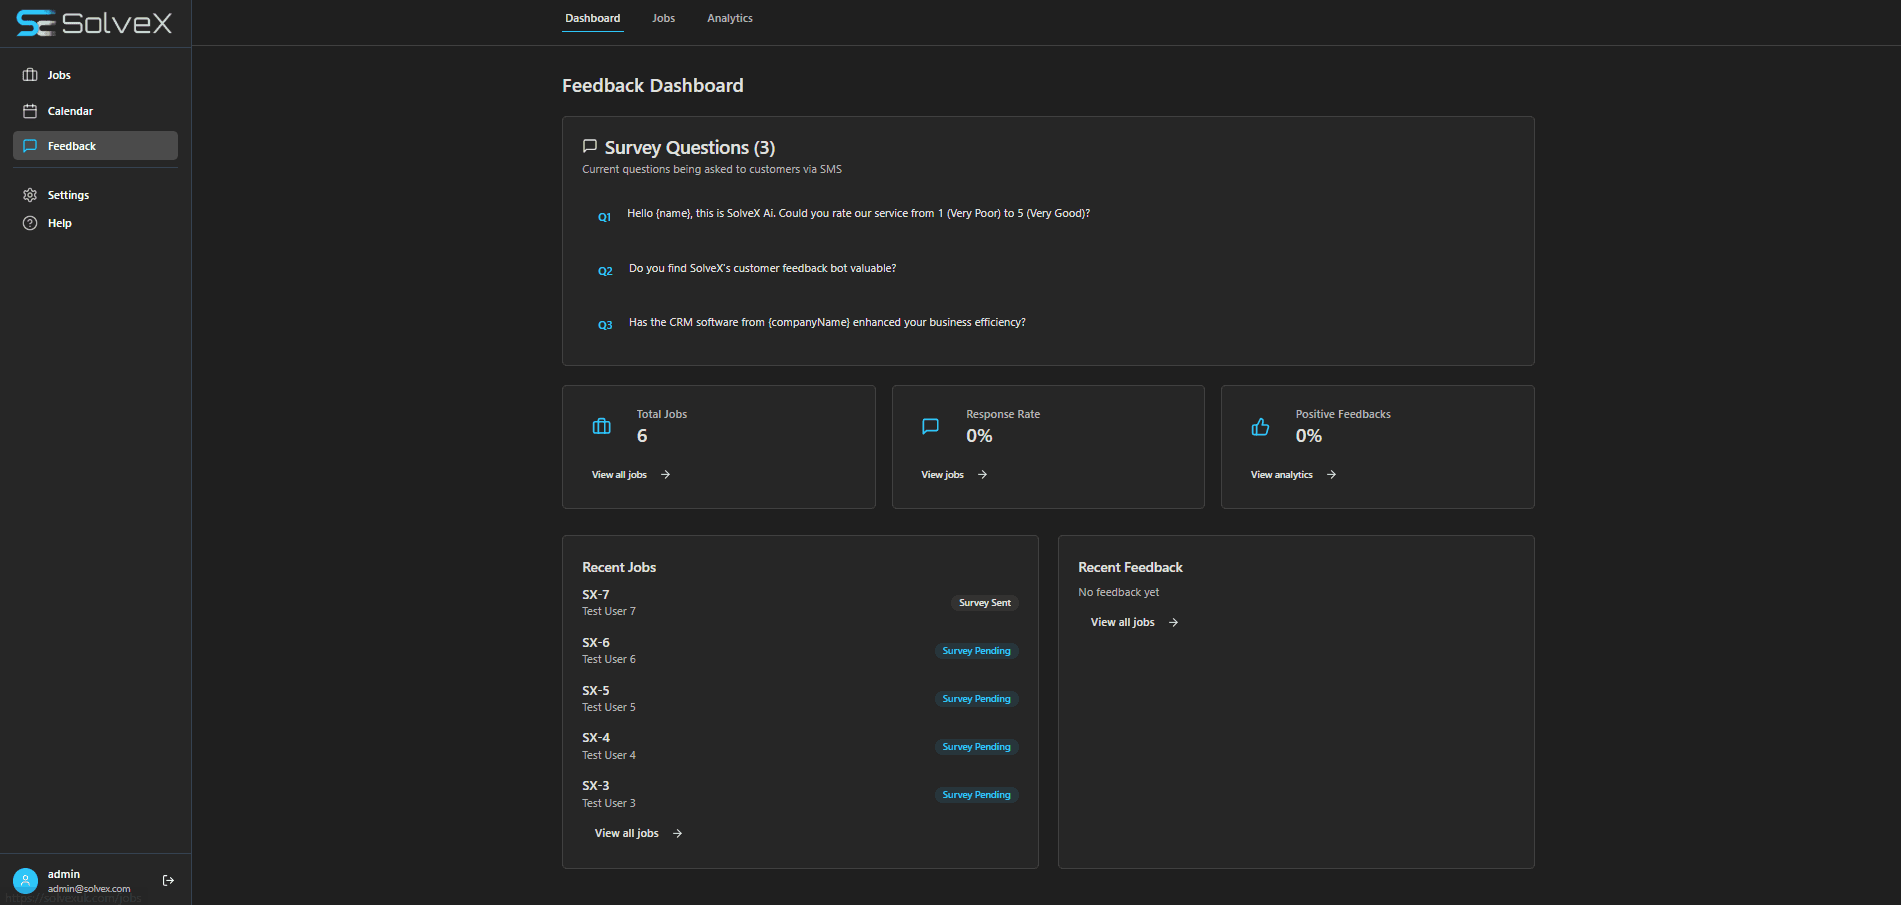The height and width of the screenshot is (905, 1901).
Task: Click arrow beside View all jobs under Recent Feedback
Action: pos(1174,622)
